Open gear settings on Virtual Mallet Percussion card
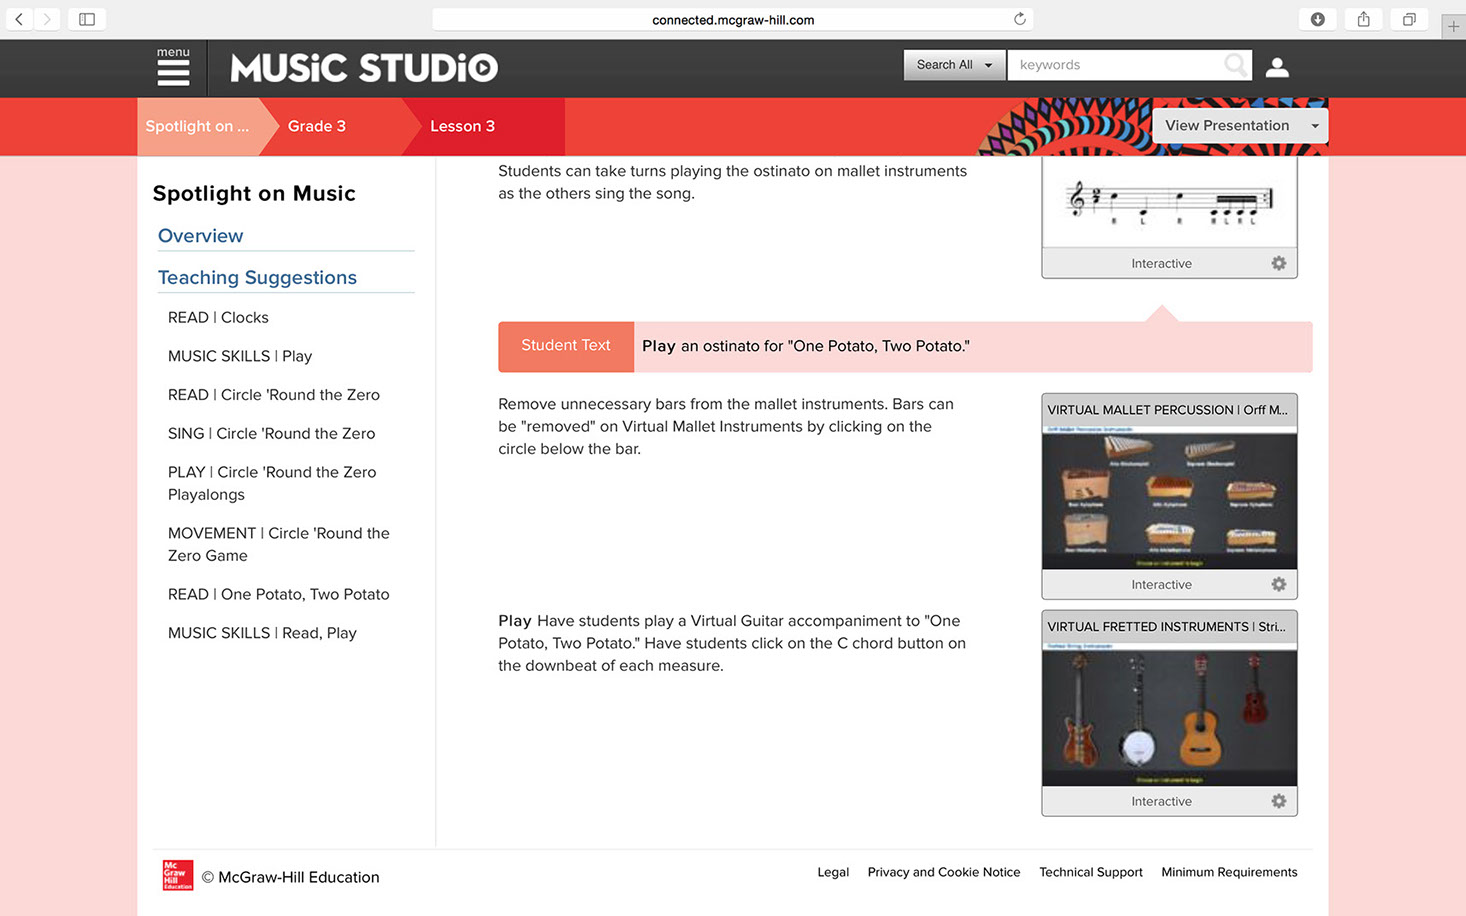 [x=1278, y=584]
